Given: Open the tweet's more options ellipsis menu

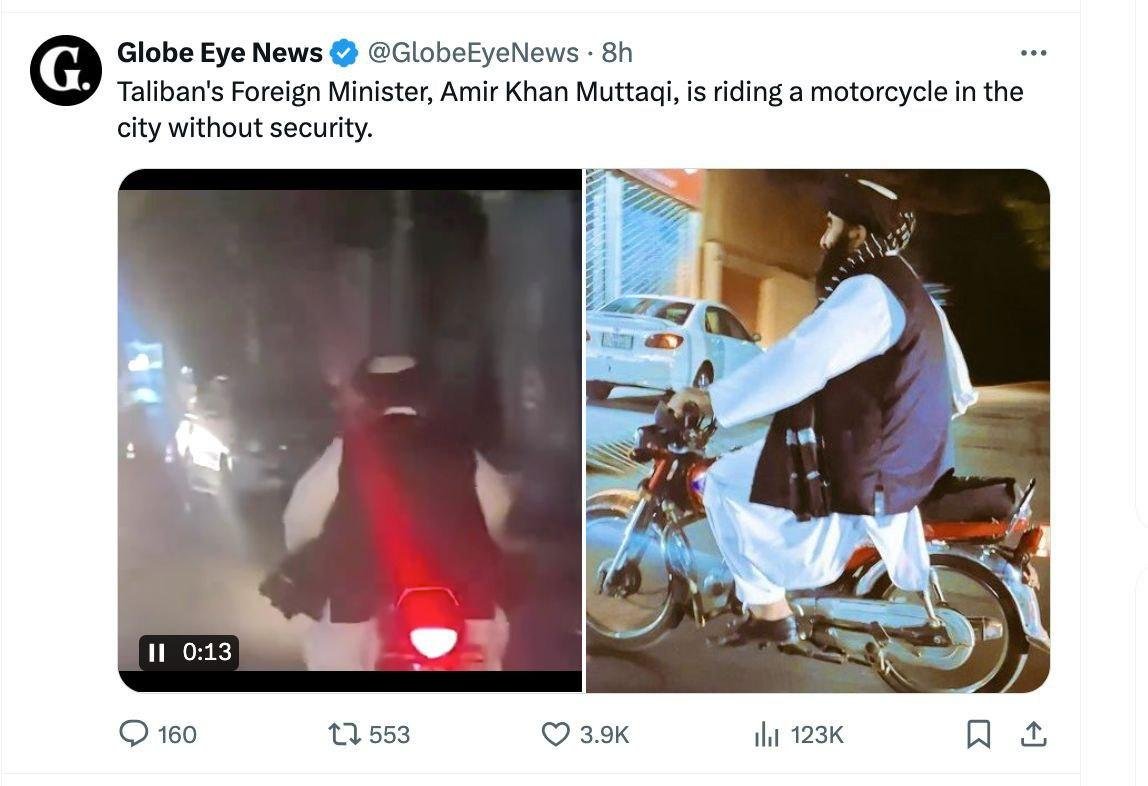Looking at the screenshot, I should click(x=1032, y=53).
